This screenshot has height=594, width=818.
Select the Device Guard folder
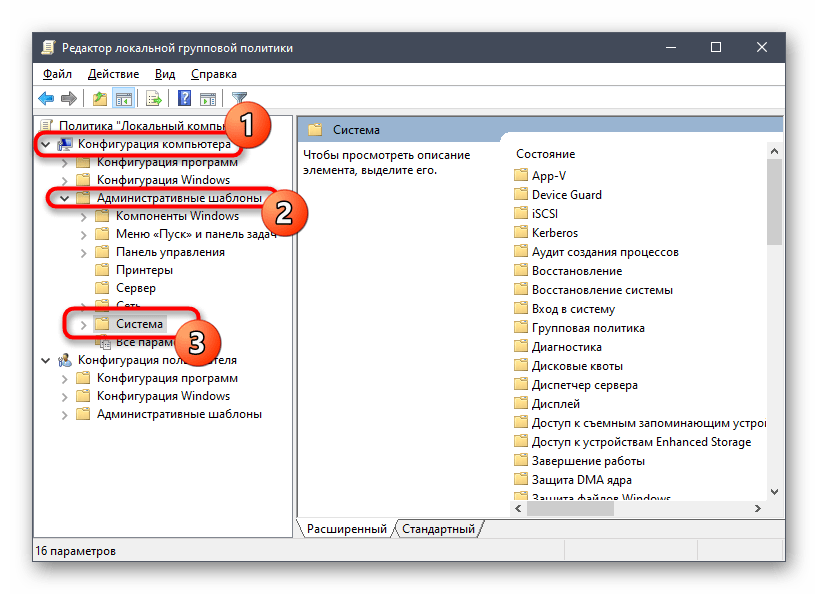click(x=566, y=195)
